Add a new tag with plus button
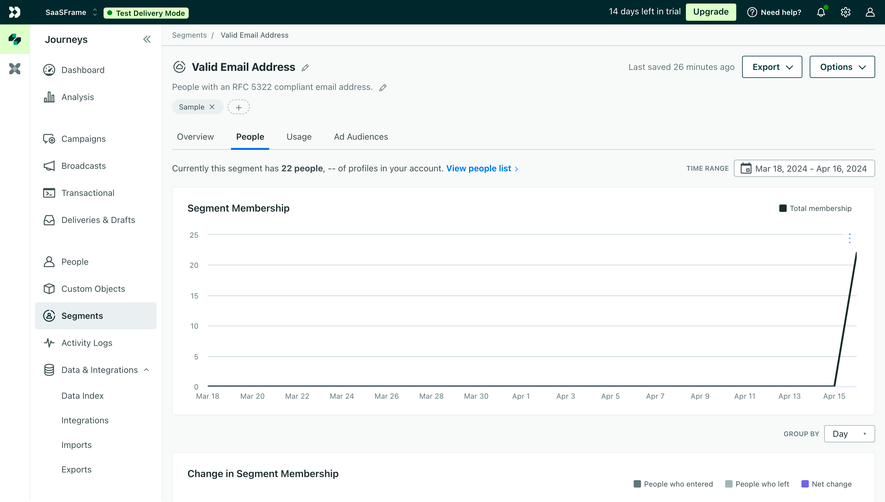The height and width of the screenshot is (502, 885). tap(239, 107)
